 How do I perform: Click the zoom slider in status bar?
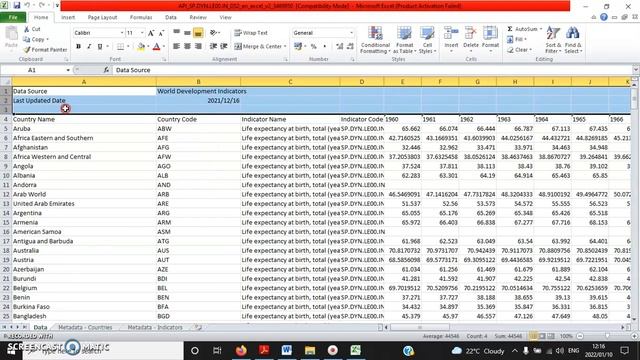607,336
